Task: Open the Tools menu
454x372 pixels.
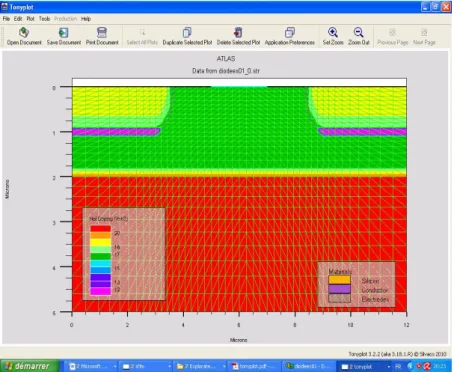Action: [x=44, y=19]
